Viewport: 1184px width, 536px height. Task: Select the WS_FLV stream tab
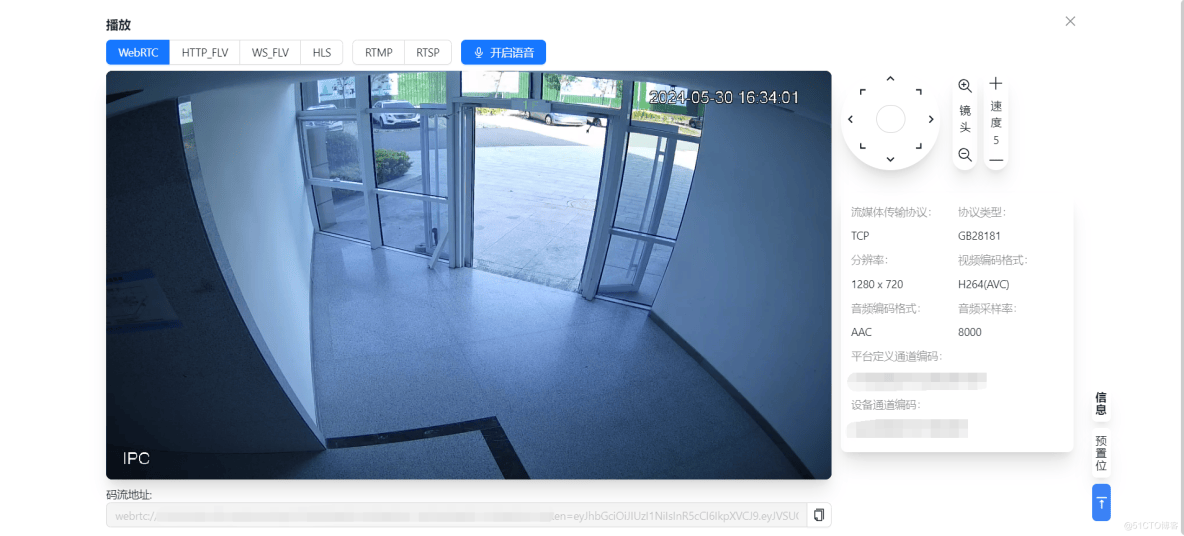click(x=270, y=53)
